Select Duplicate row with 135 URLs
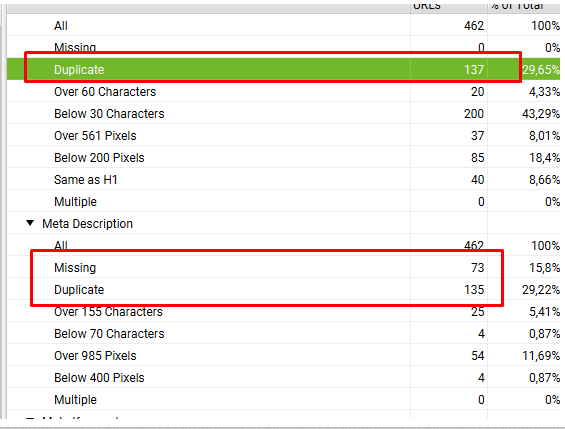The width and height of the screenshot is (565, 429). point(283,289)
